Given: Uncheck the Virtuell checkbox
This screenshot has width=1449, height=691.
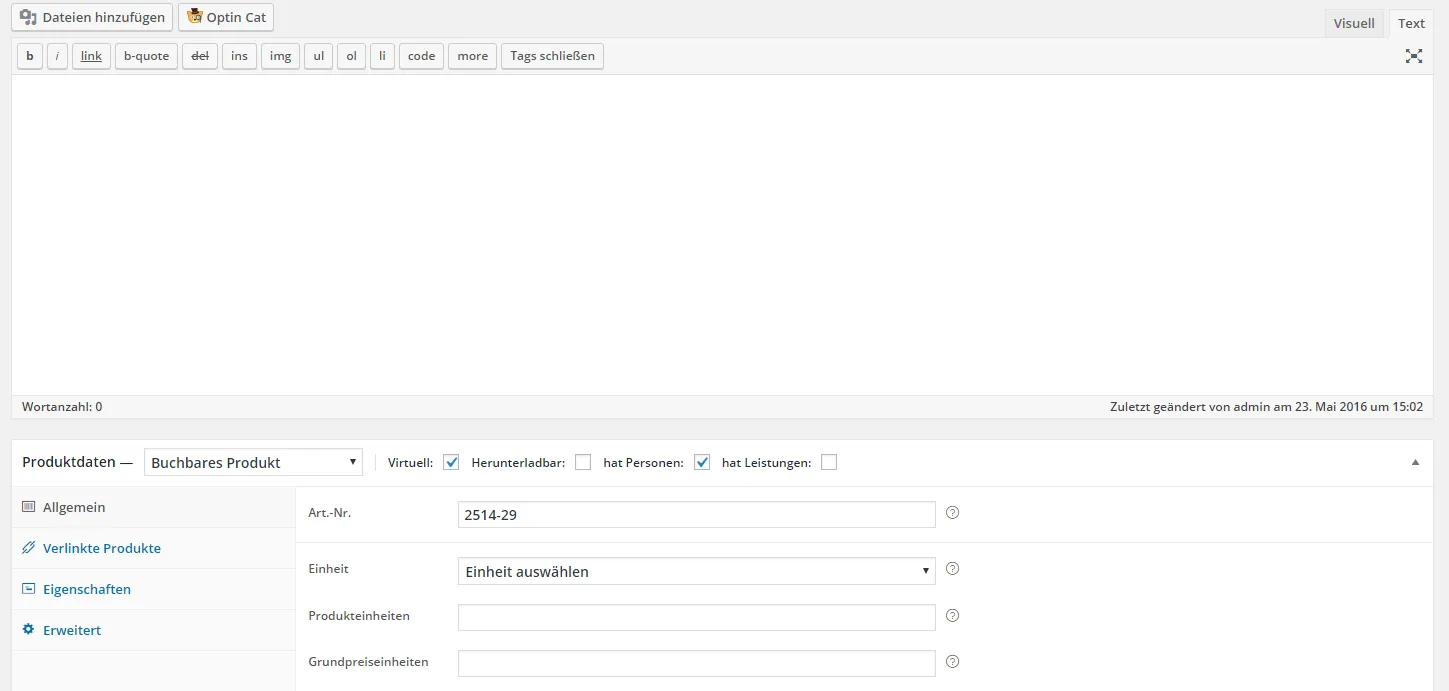Looking at the screenshot, I should click(451, 462).
